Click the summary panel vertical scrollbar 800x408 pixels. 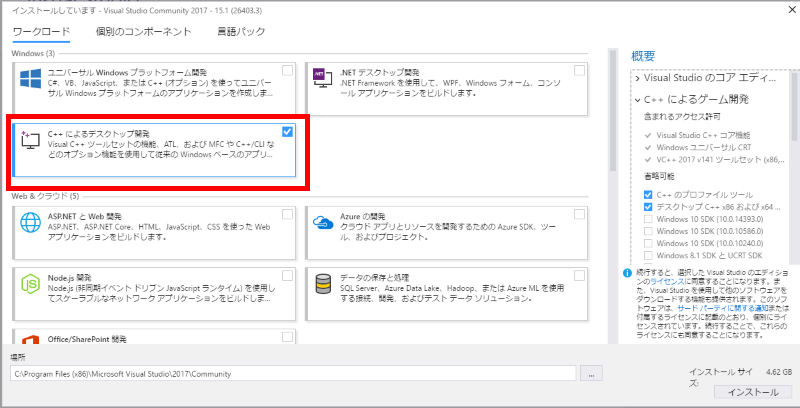point(795,106)
